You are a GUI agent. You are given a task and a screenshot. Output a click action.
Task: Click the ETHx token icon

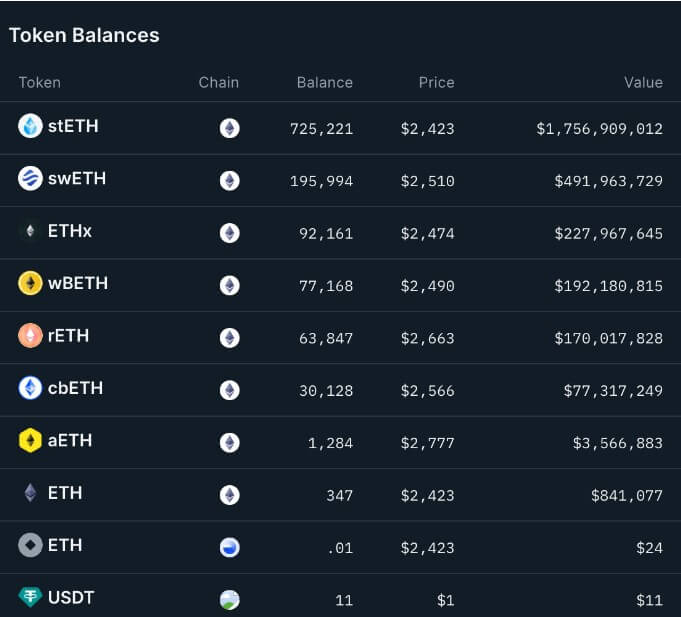(30, 231)
